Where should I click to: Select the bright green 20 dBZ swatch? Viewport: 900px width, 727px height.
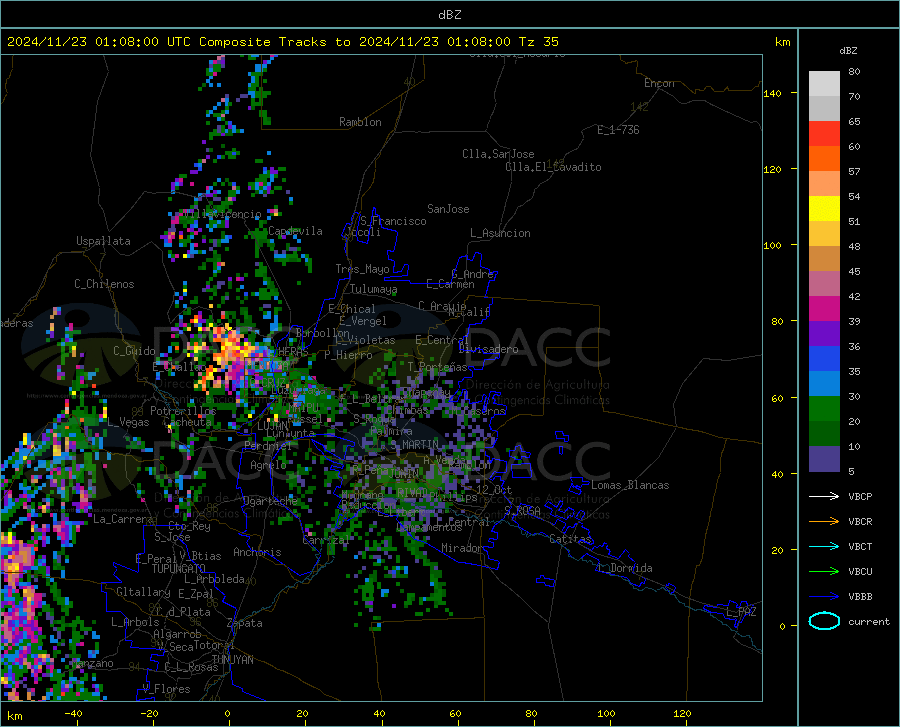(824, 409)
